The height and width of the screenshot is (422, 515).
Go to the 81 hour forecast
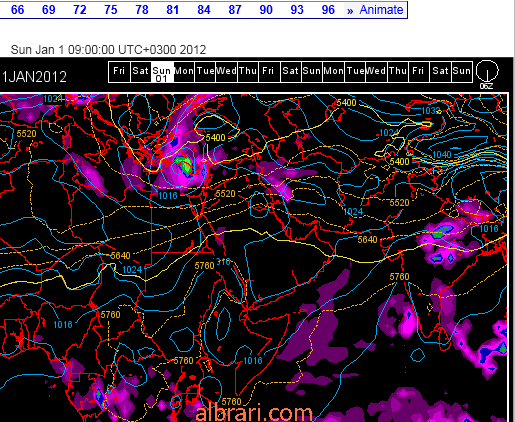click(173, 10)
